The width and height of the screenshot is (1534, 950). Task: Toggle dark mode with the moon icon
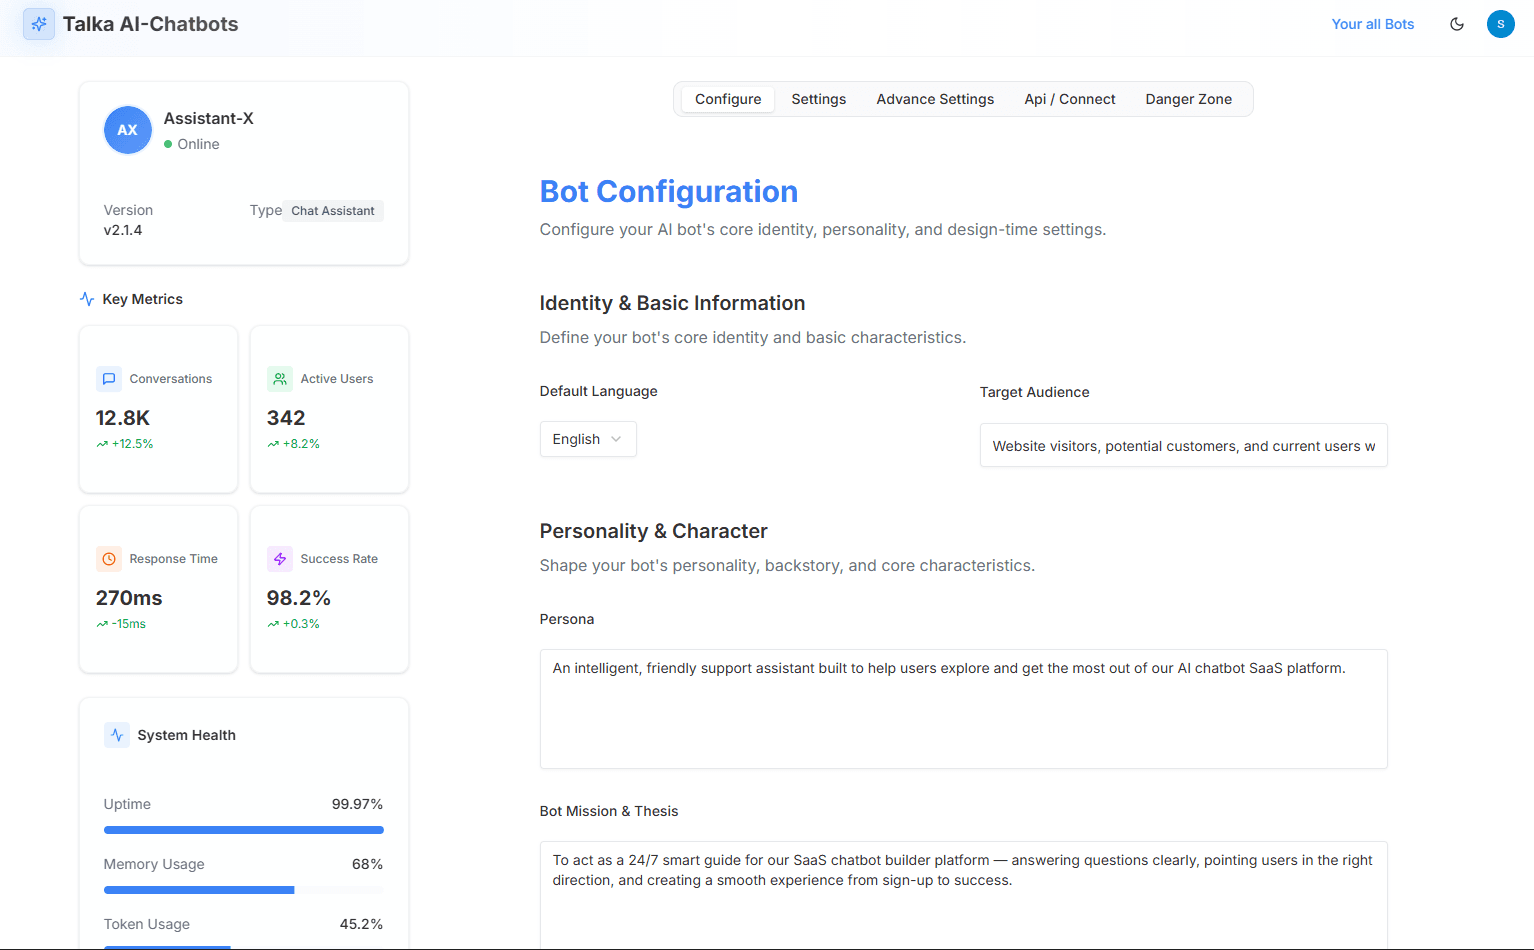click(1457, 23)
